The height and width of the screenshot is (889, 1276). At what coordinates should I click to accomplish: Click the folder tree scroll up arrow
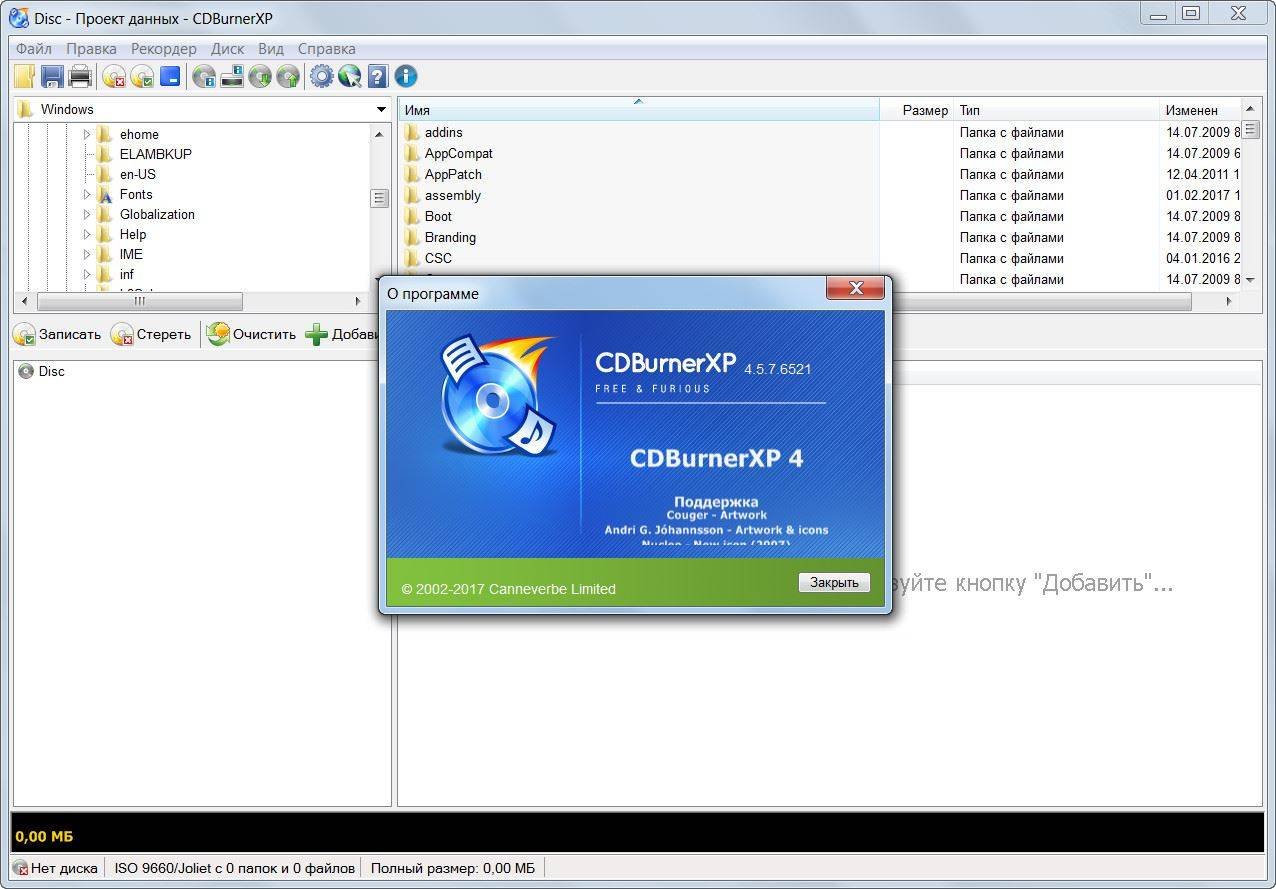[x=380, y=134]
